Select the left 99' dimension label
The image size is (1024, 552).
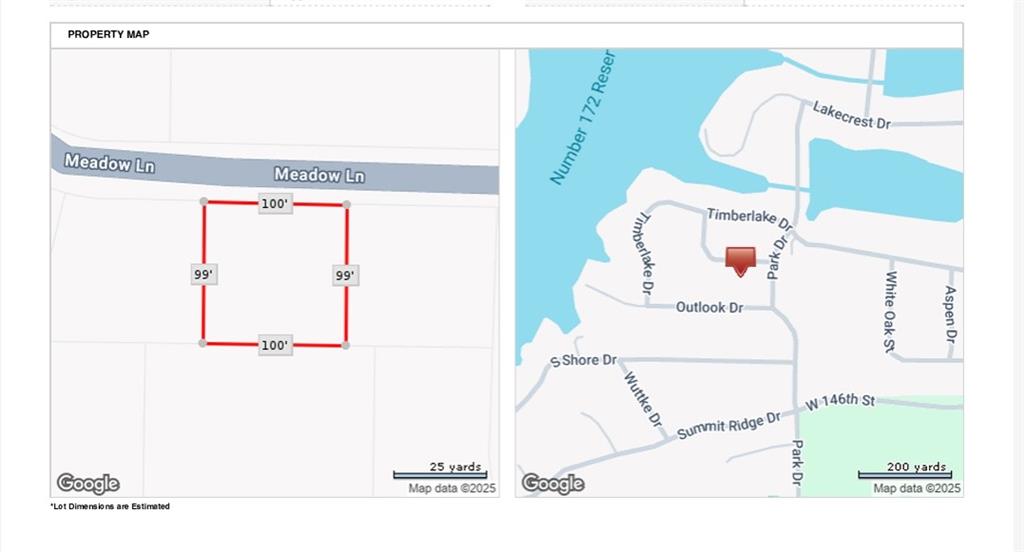coord(204,274)
